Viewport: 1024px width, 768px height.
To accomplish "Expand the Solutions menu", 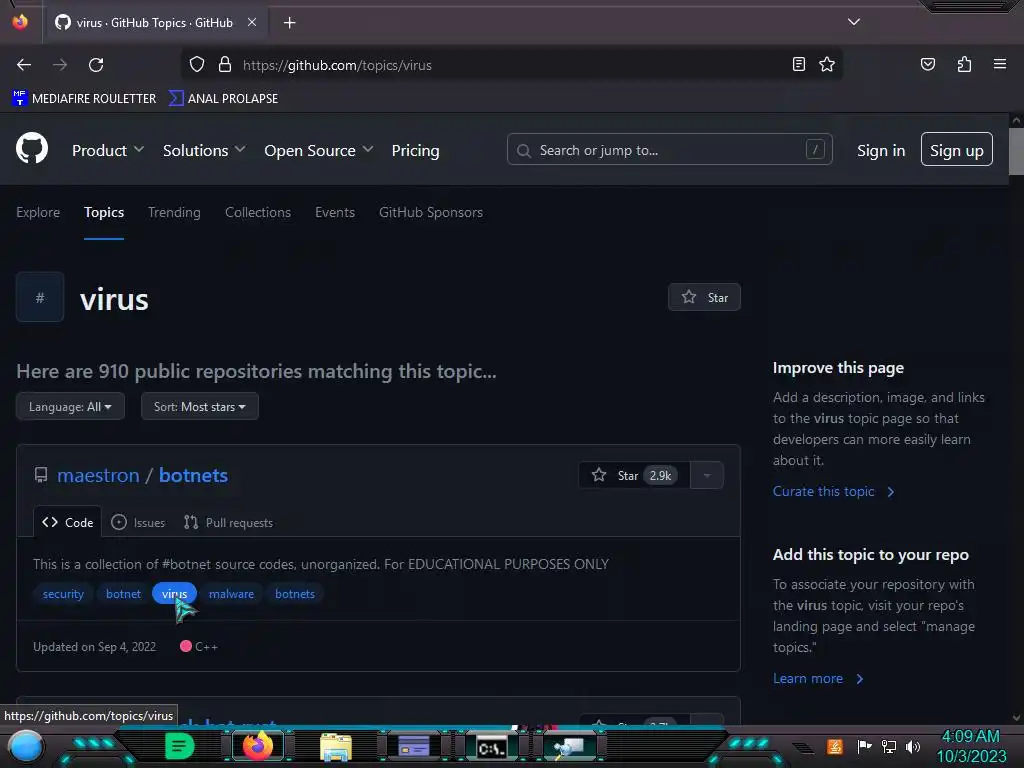I will (x=204, y=150).
